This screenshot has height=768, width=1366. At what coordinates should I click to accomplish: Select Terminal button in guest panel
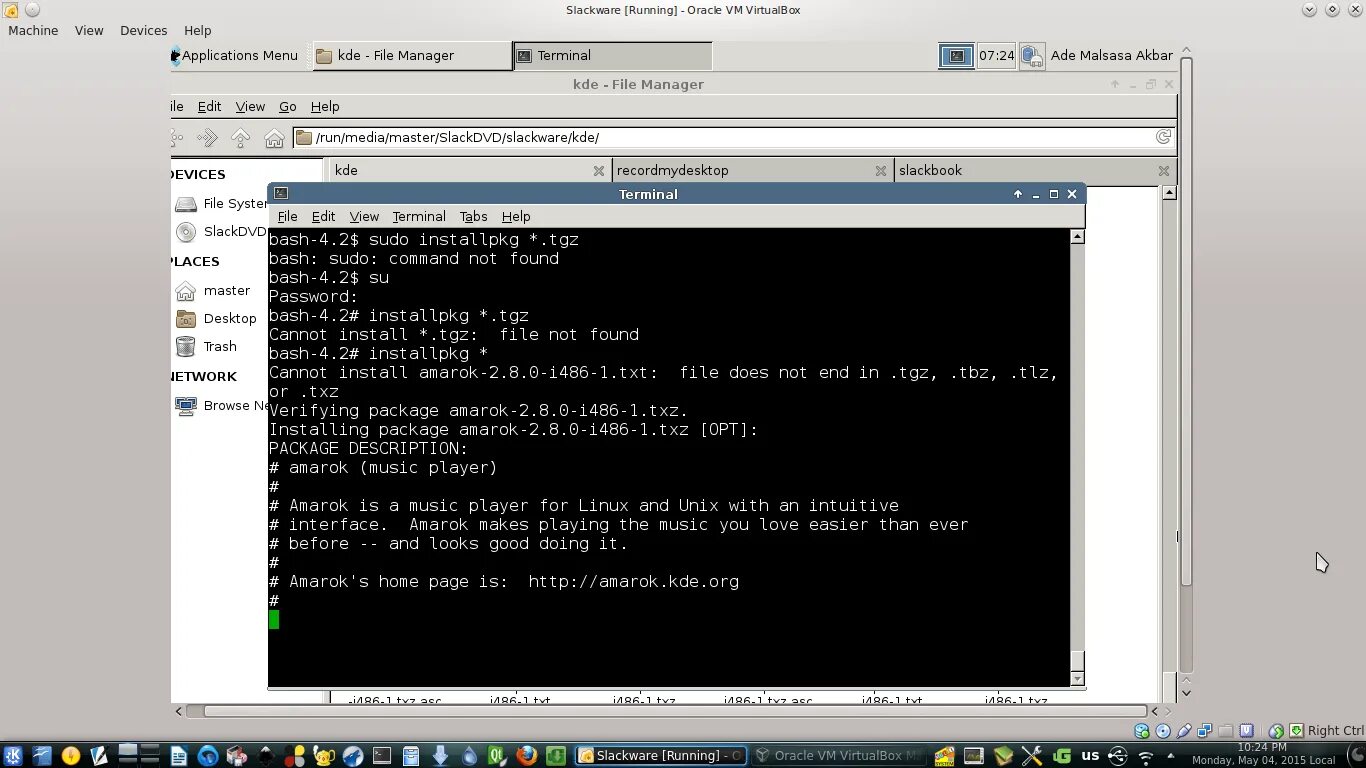[x=612, y=56]
